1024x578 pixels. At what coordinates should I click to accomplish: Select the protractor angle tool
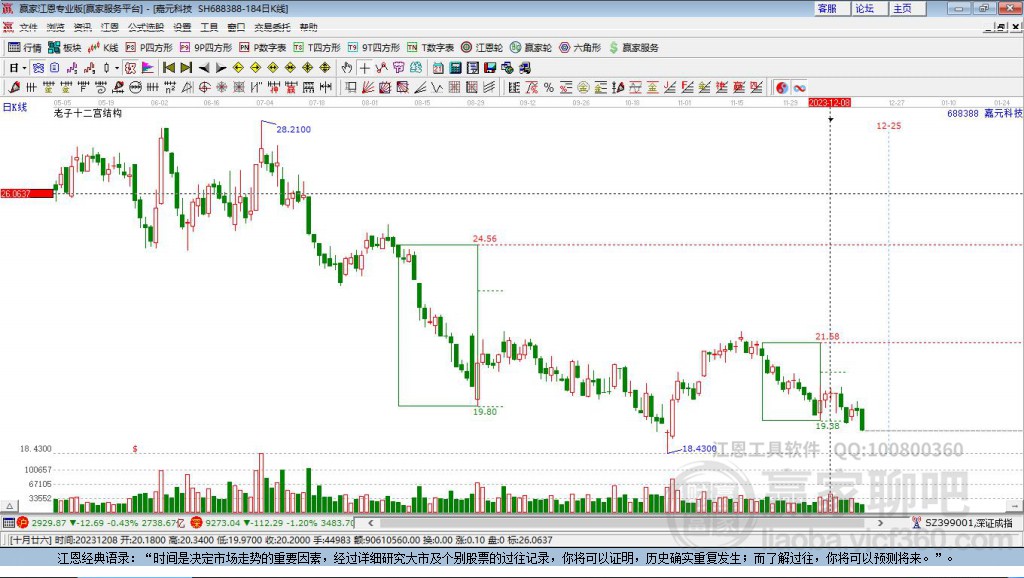[x=187, y=88]
